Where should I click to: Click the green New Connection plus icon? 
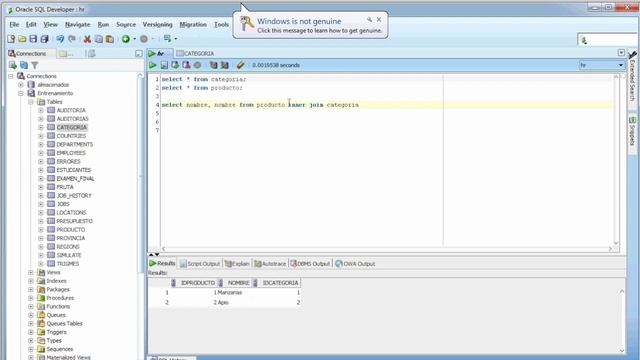pos(13,65)
